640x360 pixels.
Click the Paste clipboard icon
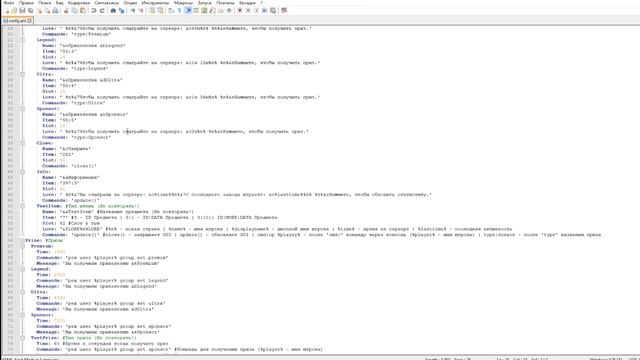[83, 10]
